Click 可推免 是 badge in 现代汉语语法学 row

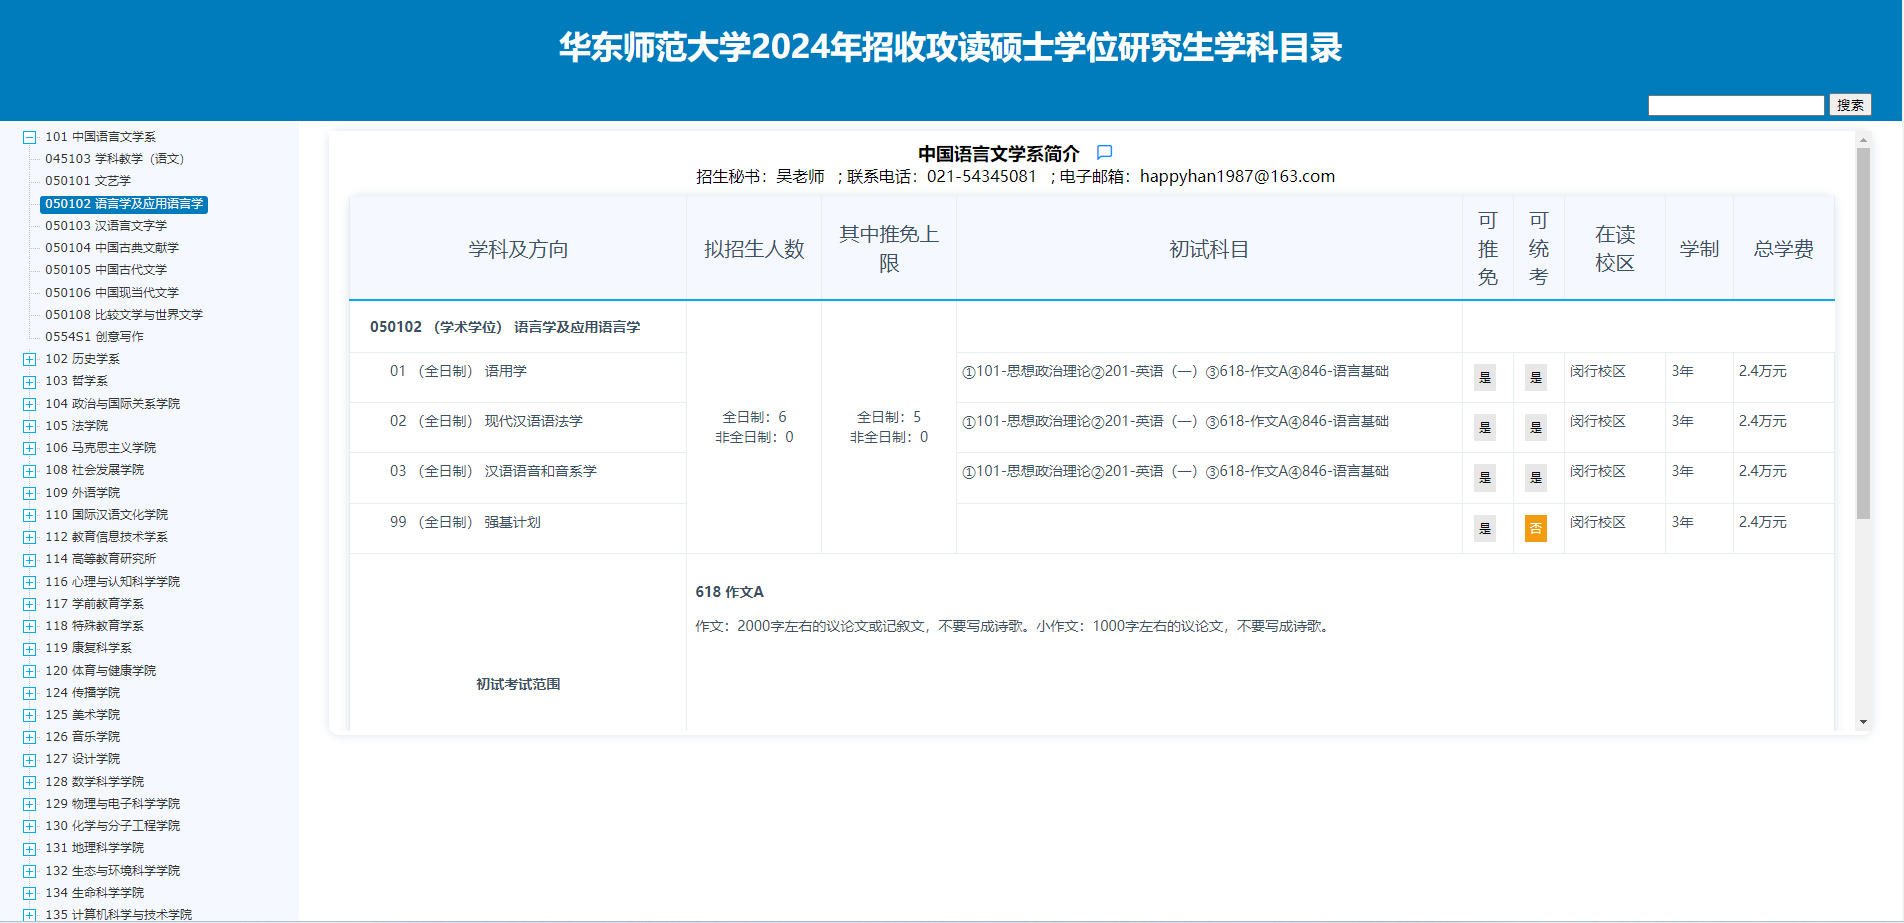[1485, 427]
